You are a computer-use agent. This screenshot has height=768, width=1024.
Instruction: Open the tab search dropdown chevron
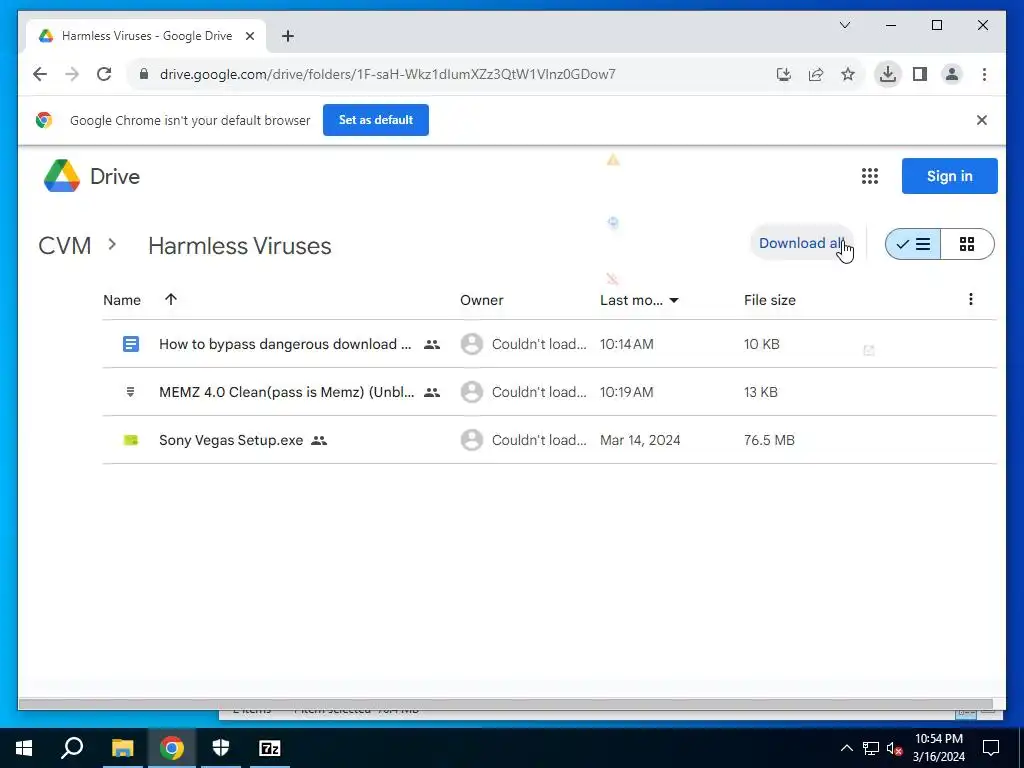(844, 25)
